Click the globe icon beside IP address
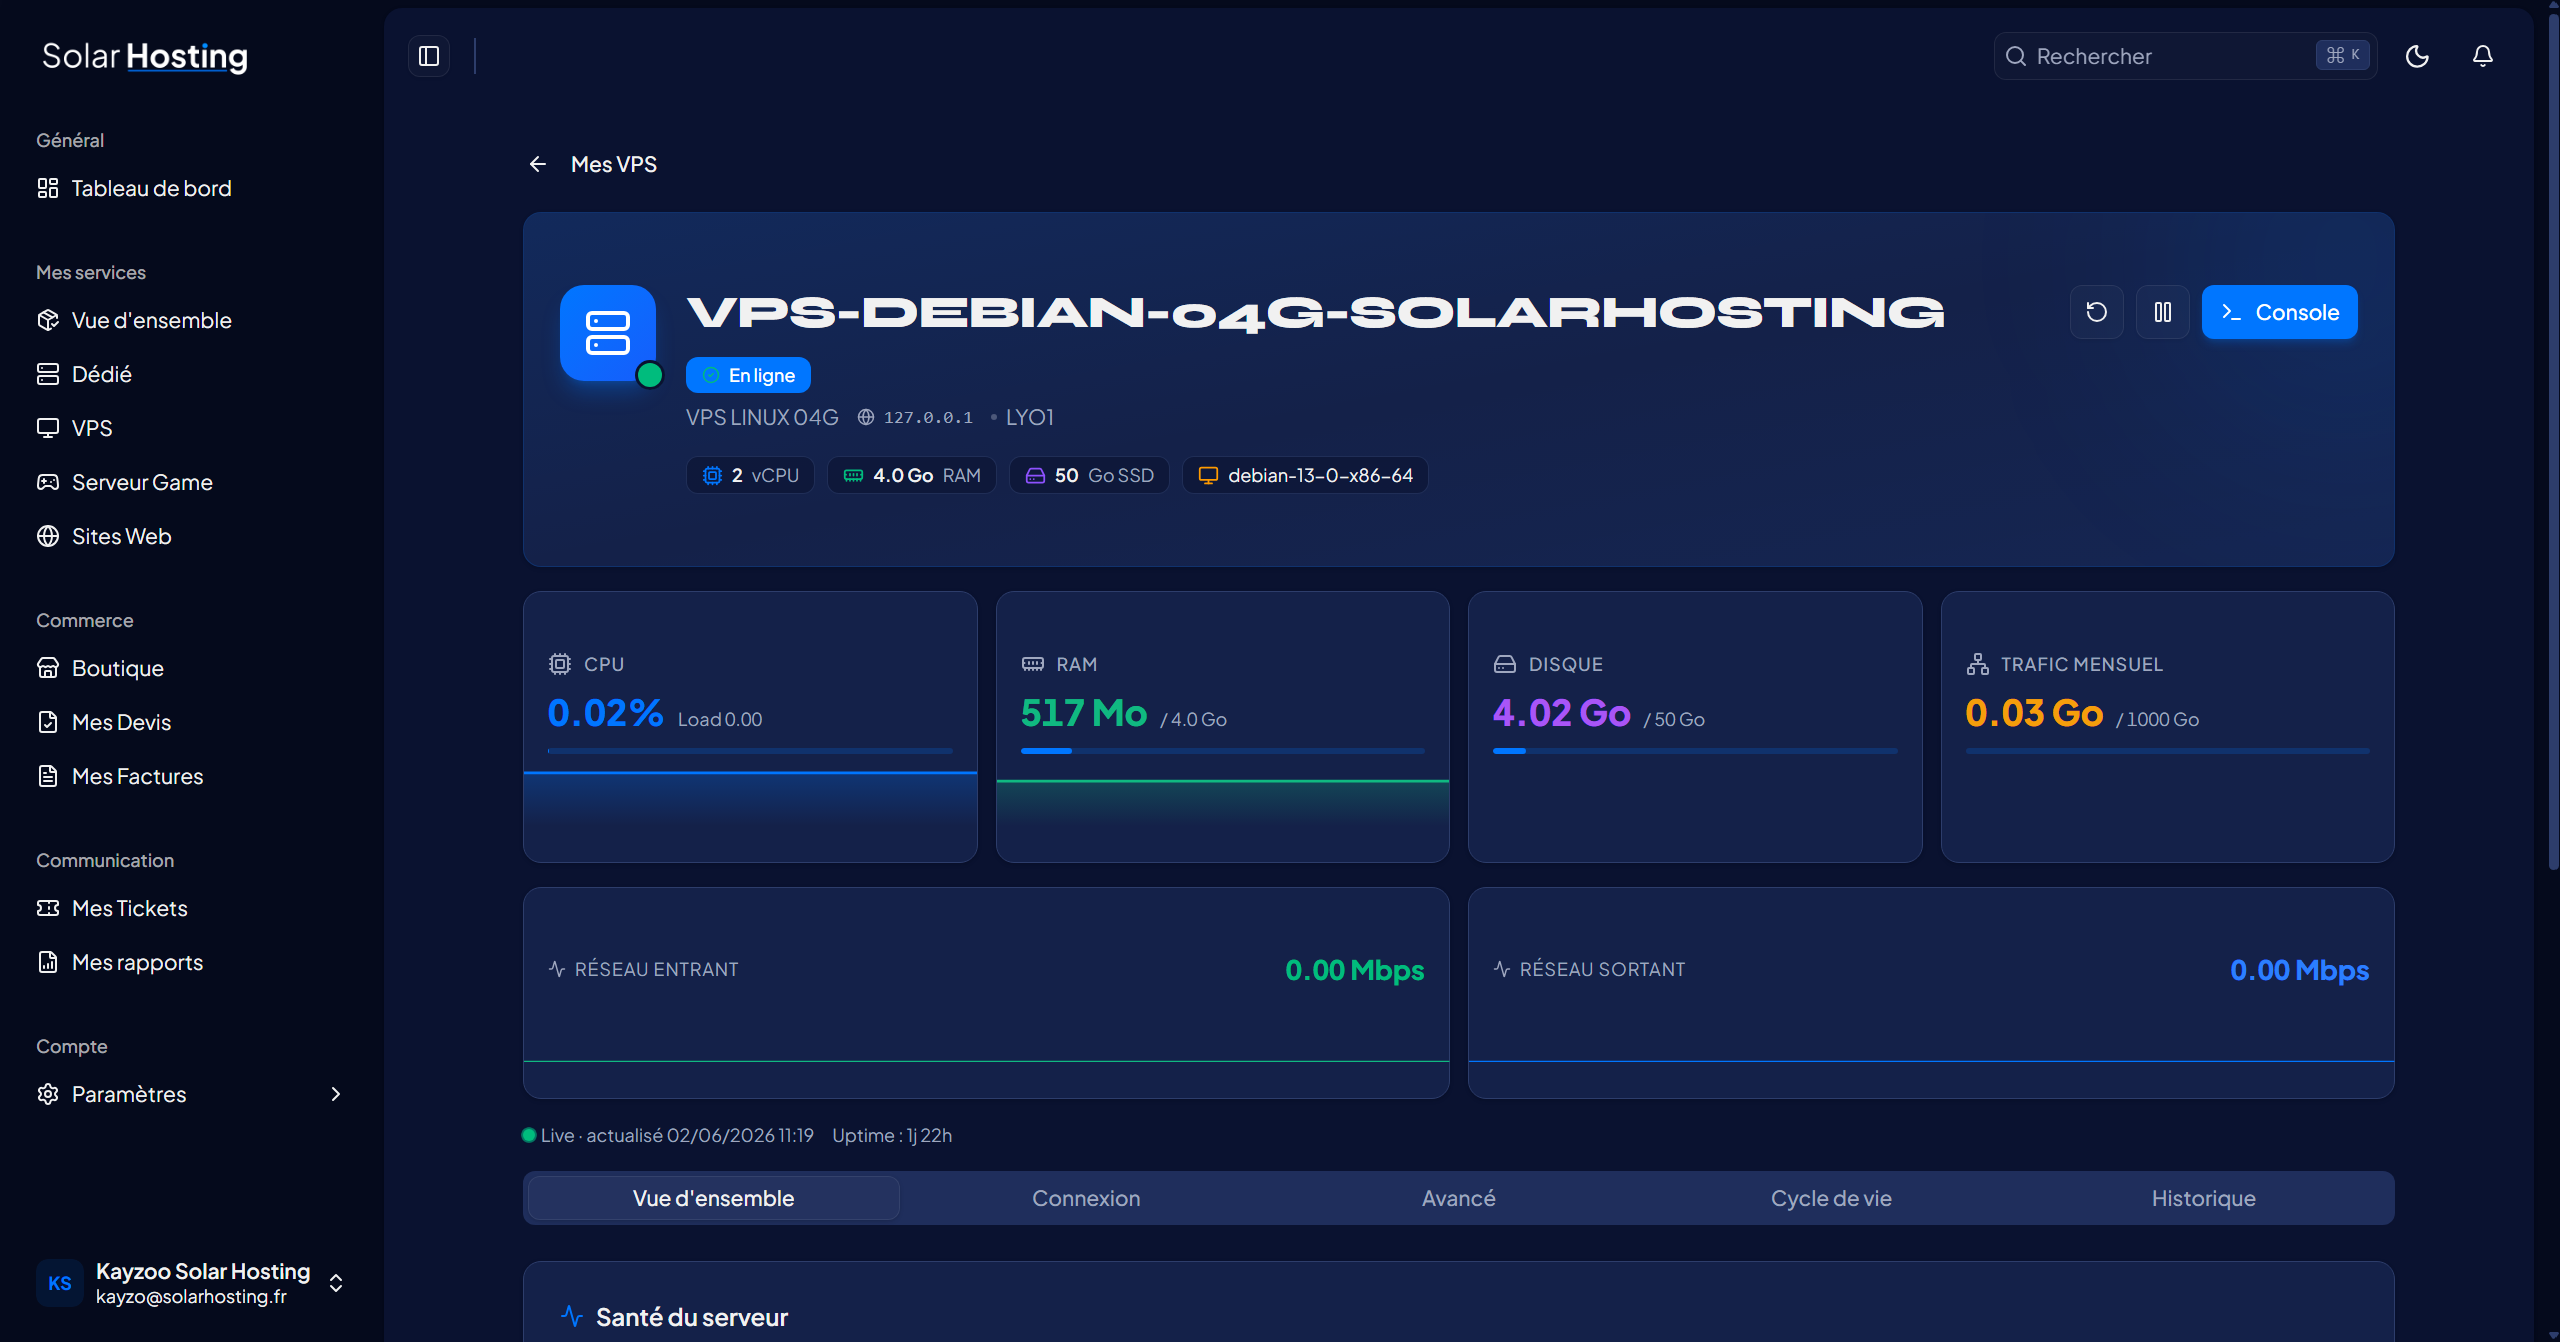Viewport: 2560px width, 1342px height. (866, 417)
